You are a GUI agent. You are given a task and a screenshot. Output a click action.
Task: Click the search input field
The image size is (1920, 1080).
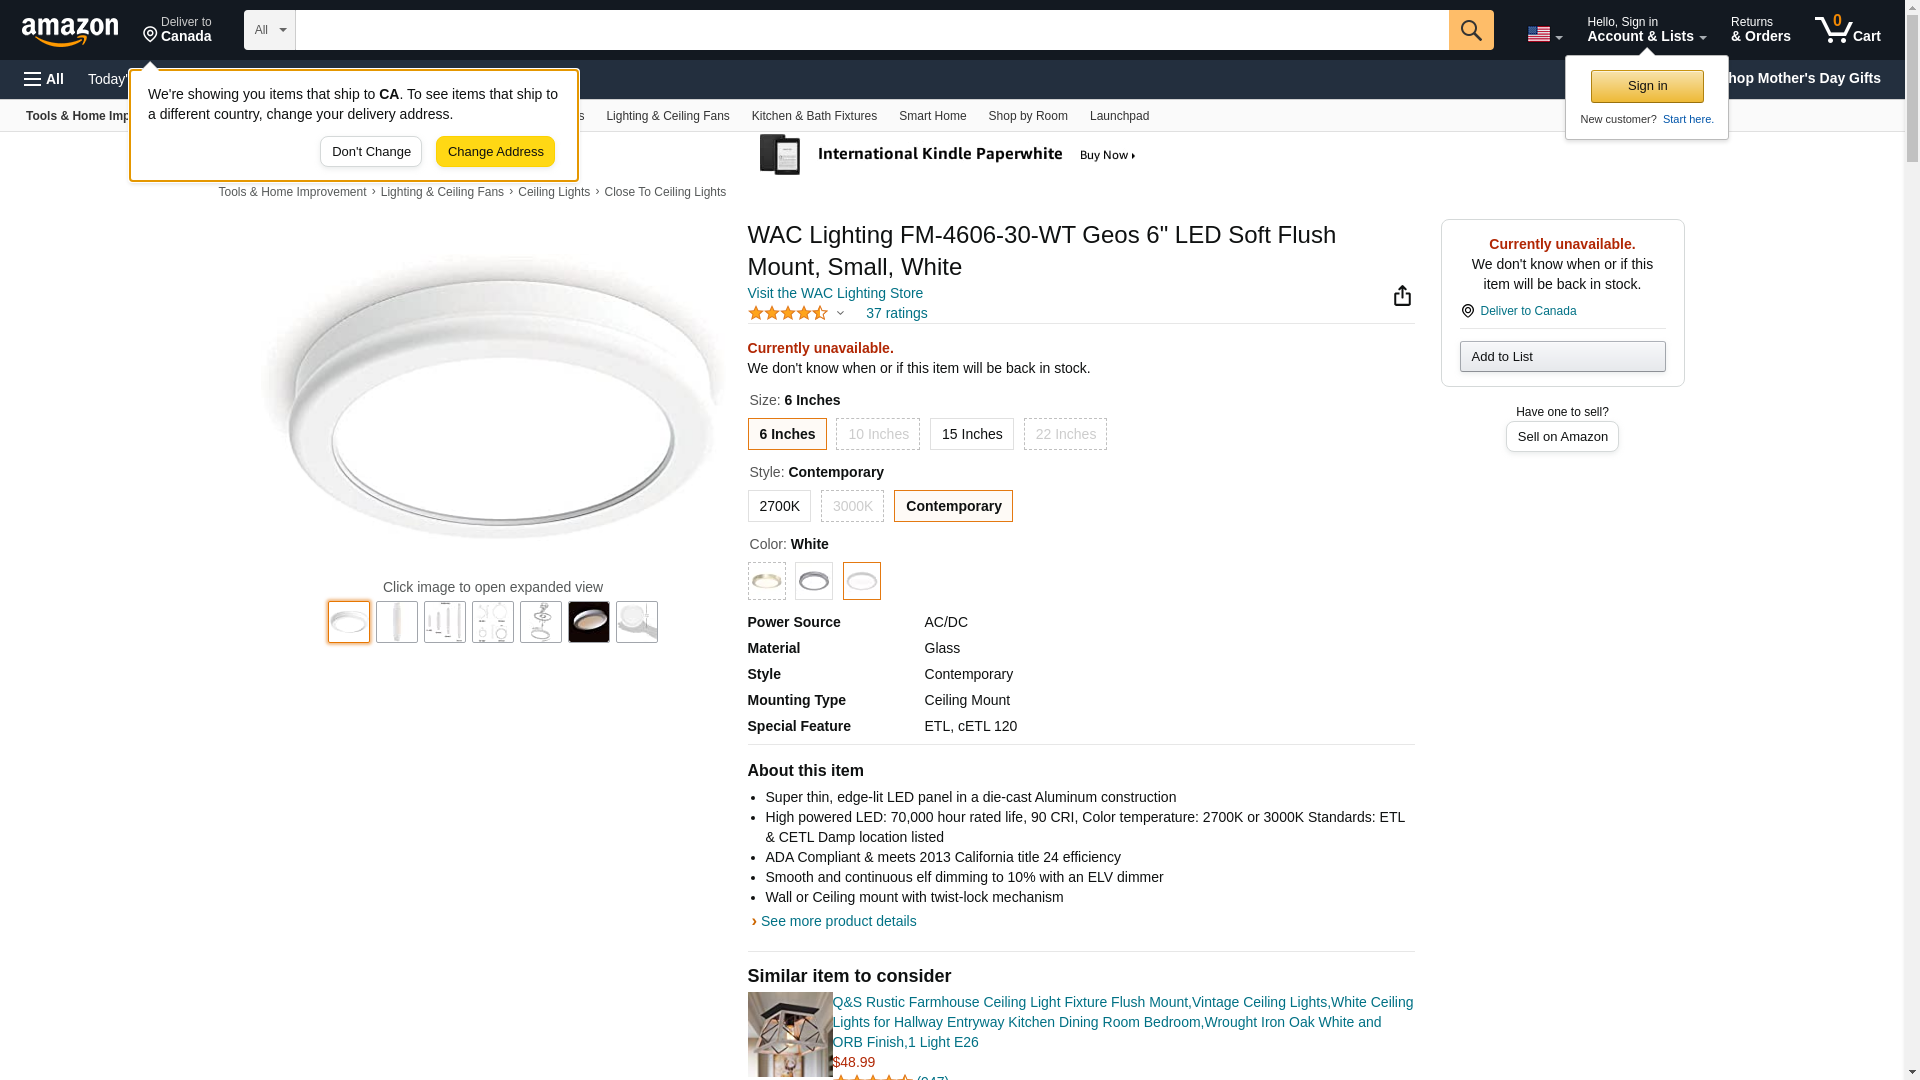click(x=871, y=30)
